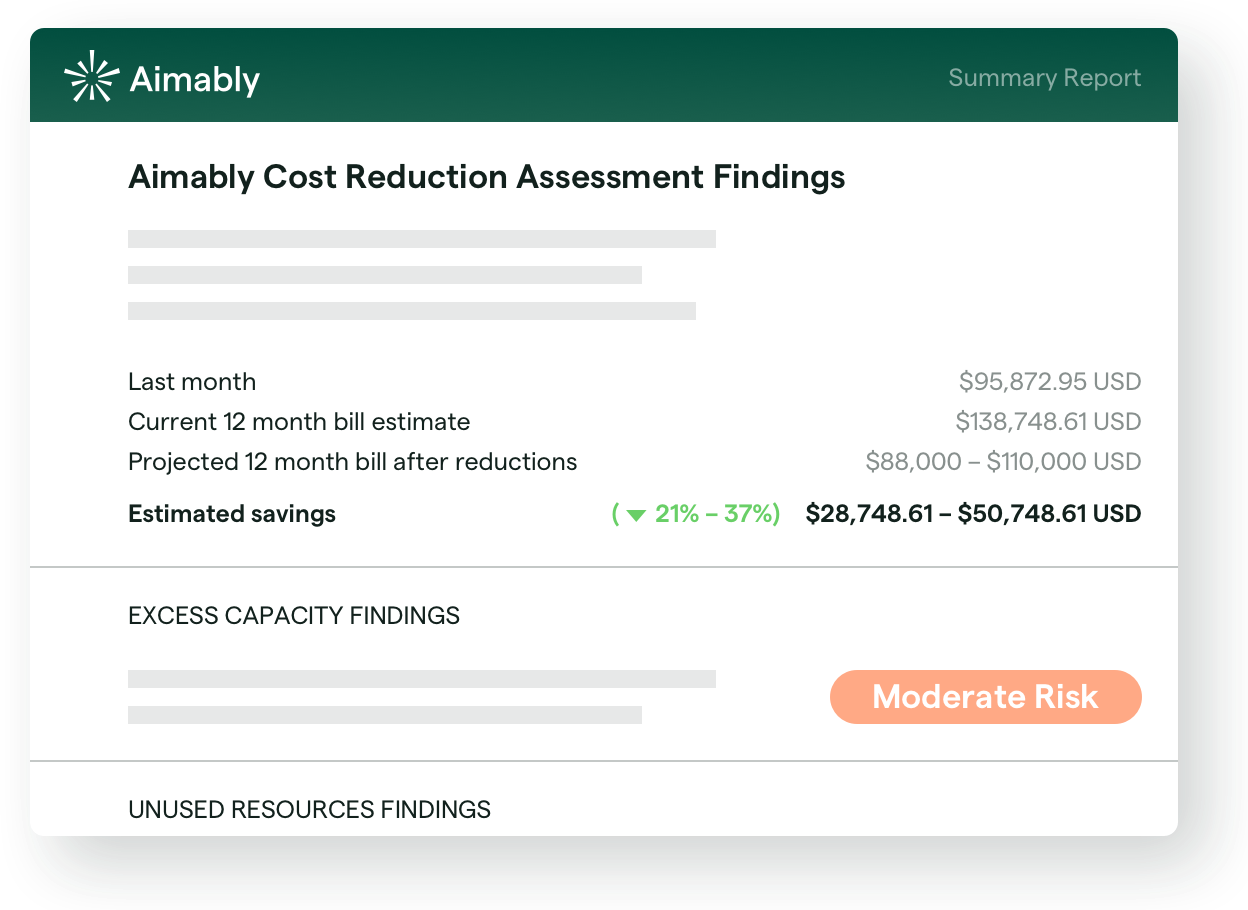Click the Aimably brand name text
This screenshot has width=1248, height=910.
coord(195,80)
